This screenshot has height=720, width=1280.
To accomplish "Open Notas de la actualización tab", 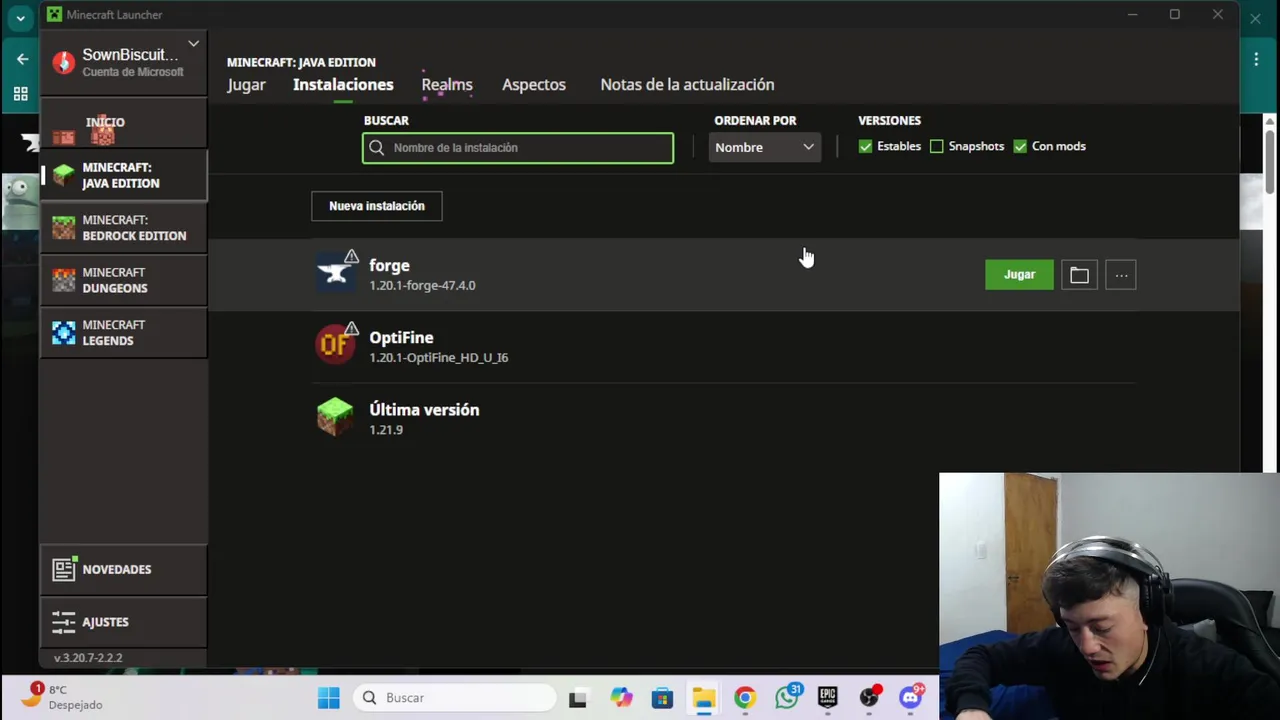I will [x=687, y=85].
